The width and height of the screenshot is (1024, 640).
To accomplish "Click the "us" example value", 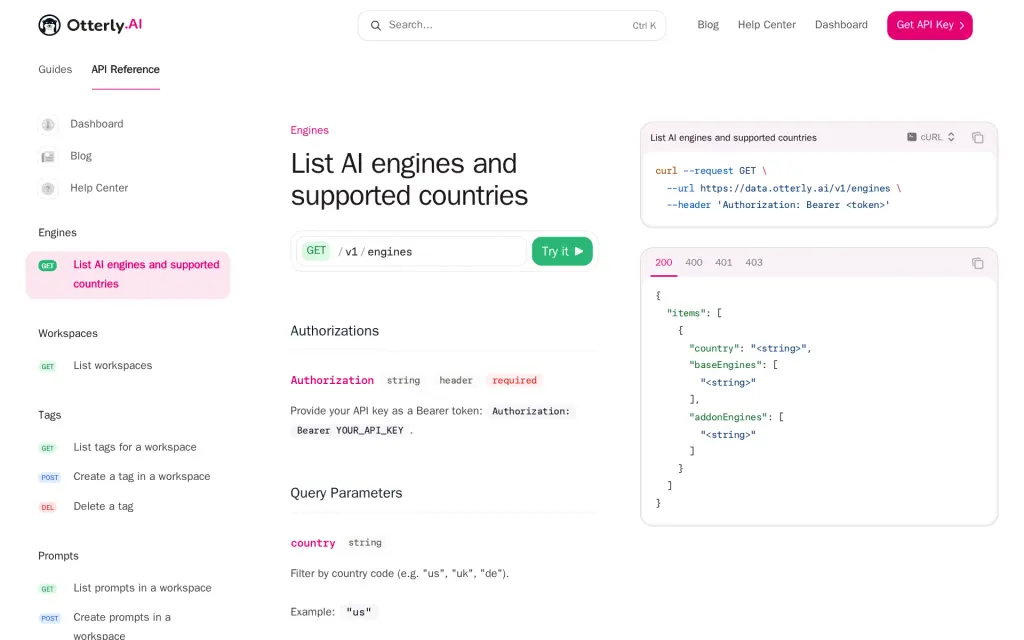I will pos(359,612).
